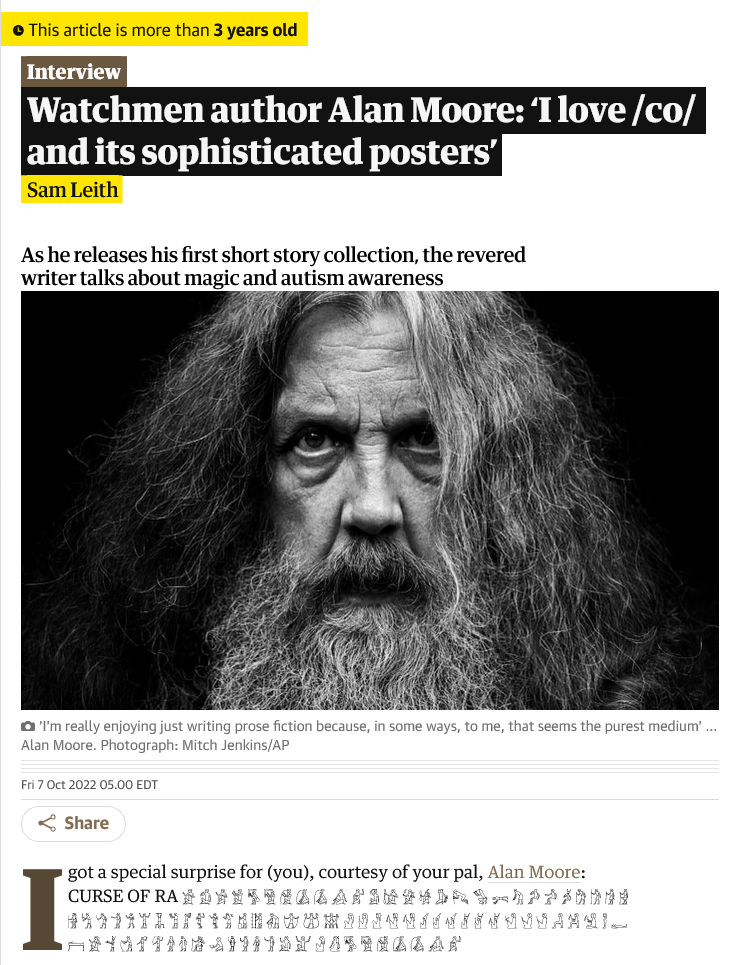Click the Watchmen author Alan Moore headline
This screenshot has height=965, width=735.
[x=363, y=130]
